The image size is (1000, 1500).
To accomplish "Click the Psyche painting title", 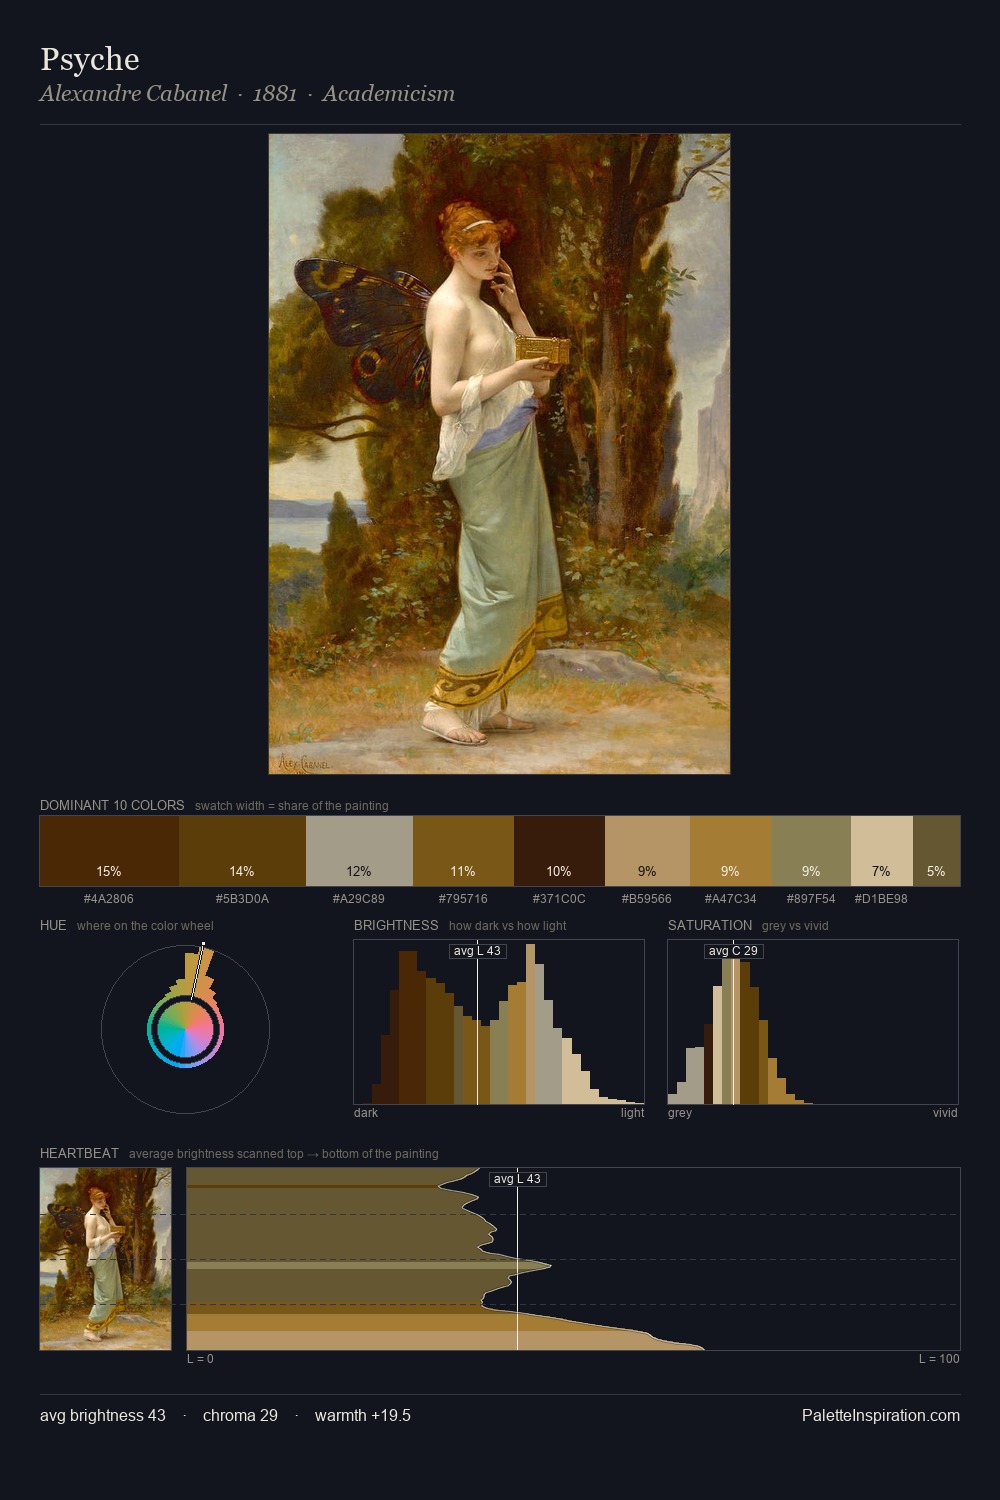I will tap(90, 60).
